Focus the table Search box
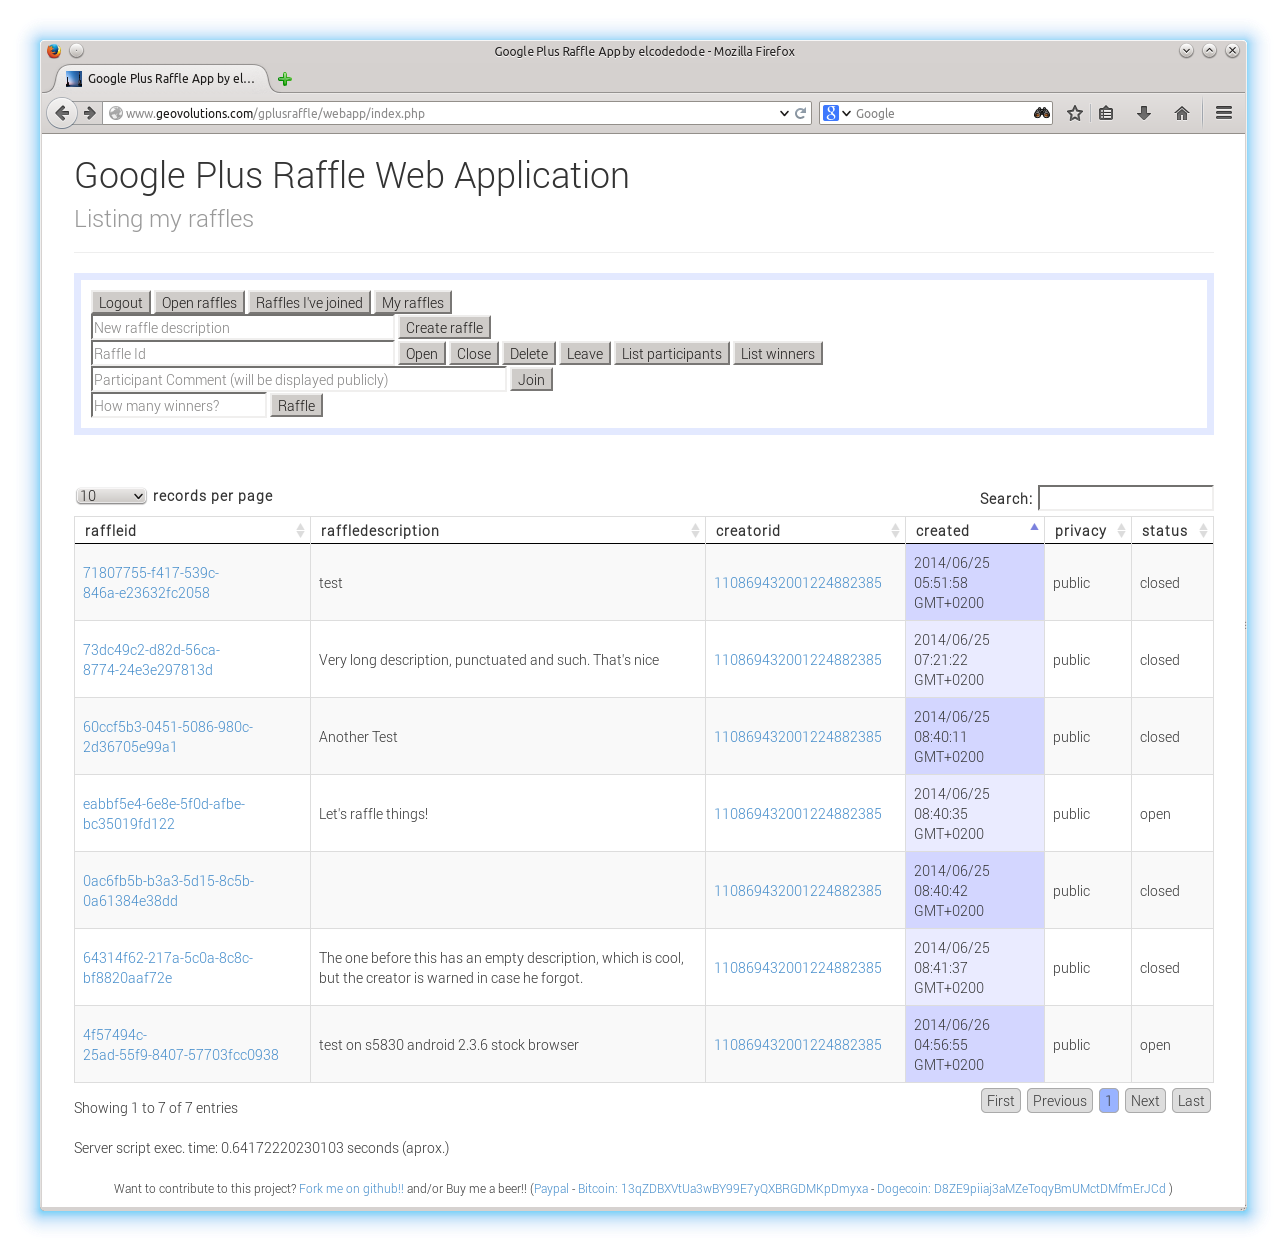Viewport: 1287px width, 1251px height. pyautogui.click(x=1126, y=498)
